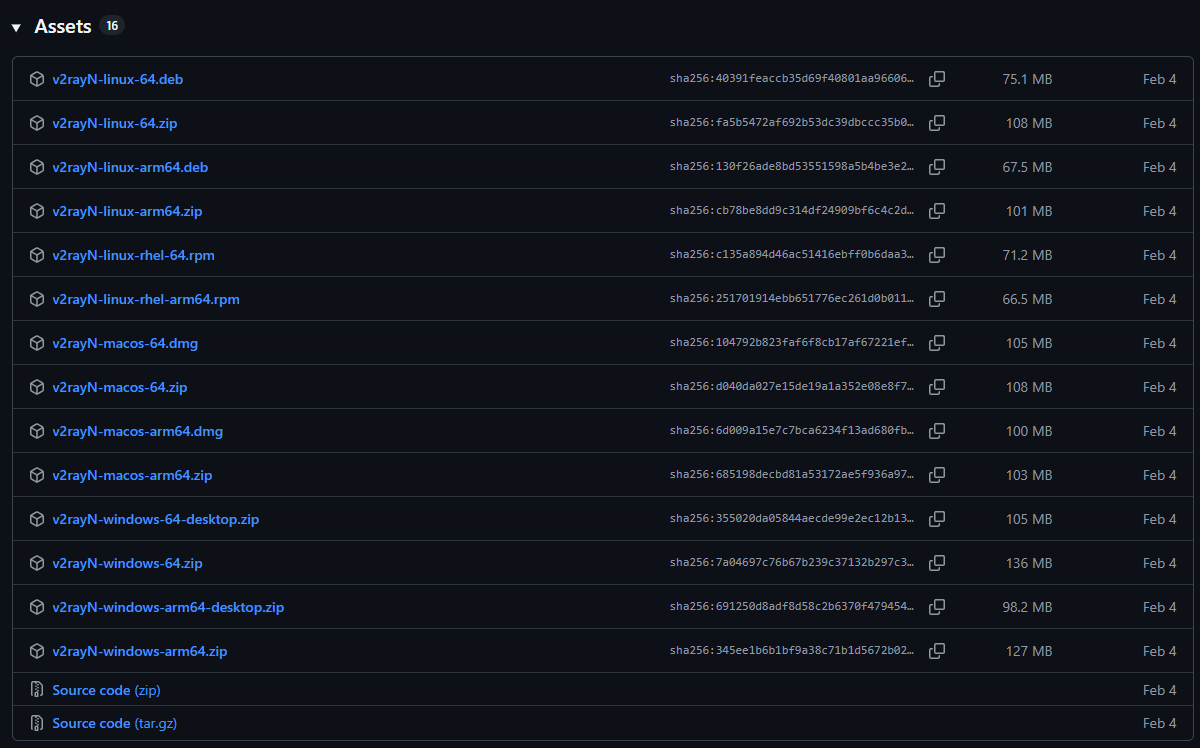
Task: Click sha256 hash text starting fa5b5472af
Action: click(x=792, y=123)
